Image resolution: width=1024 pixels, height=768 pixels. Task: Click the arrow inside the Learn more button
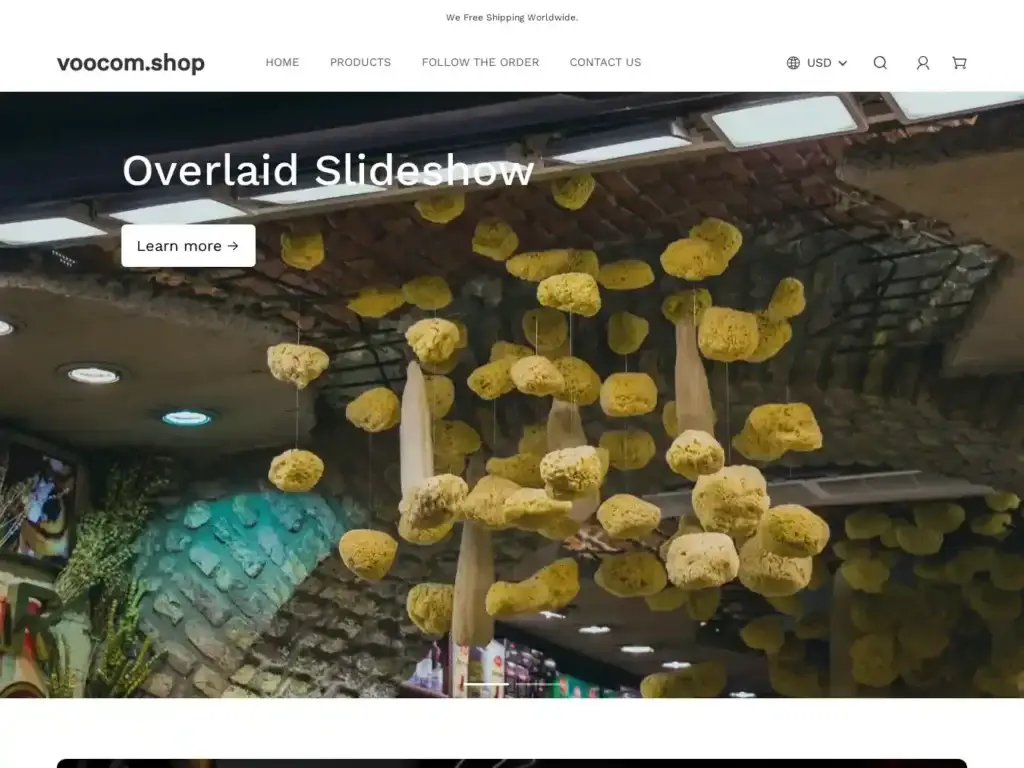(x=235, y=246)
